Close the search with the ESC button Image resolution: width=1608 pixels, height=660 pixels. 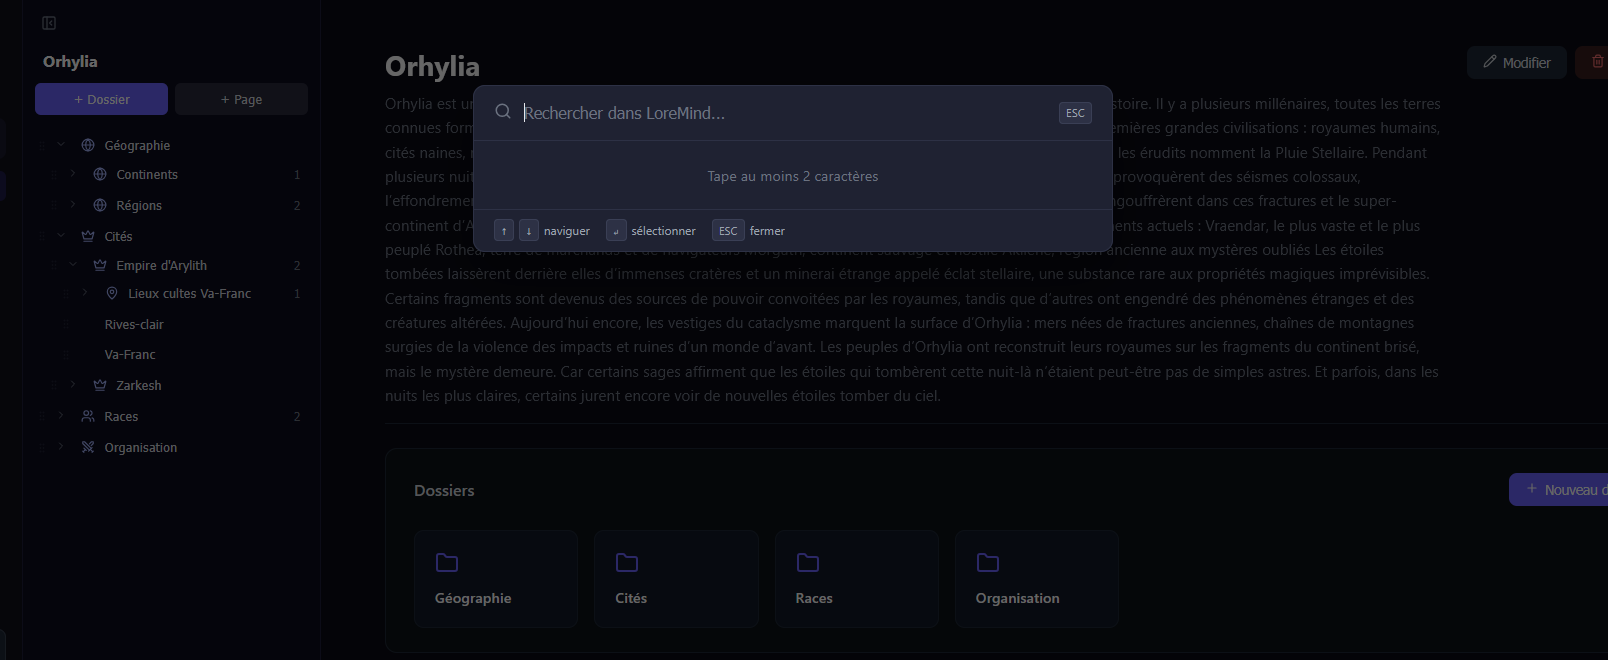1075,113
